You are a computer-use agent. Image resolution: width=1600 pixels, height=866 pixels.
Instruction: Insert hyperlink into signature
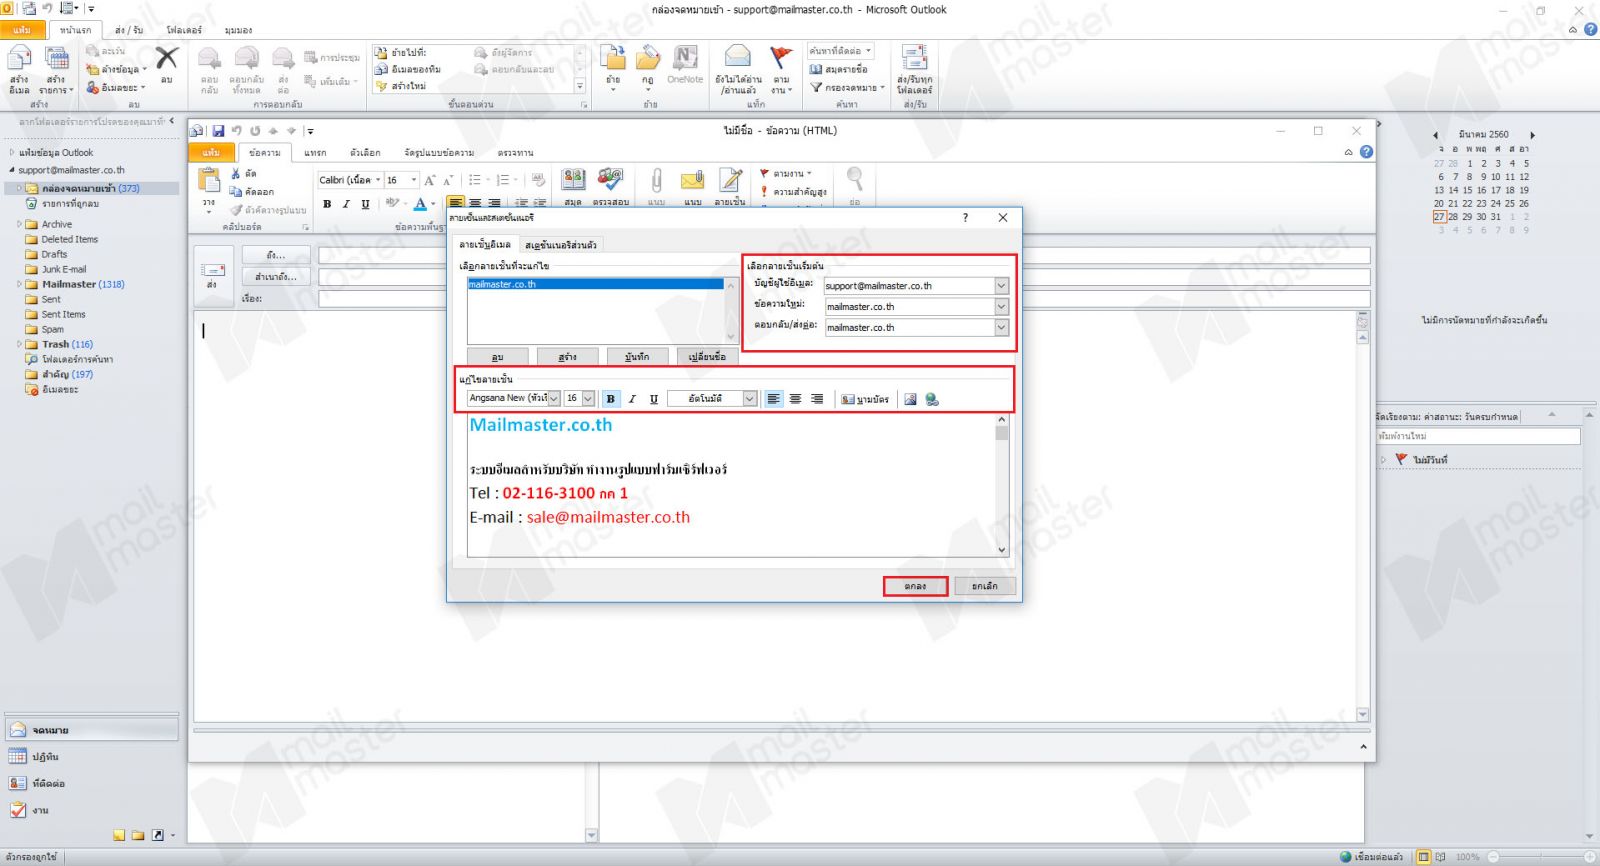(x=932, y=399)
